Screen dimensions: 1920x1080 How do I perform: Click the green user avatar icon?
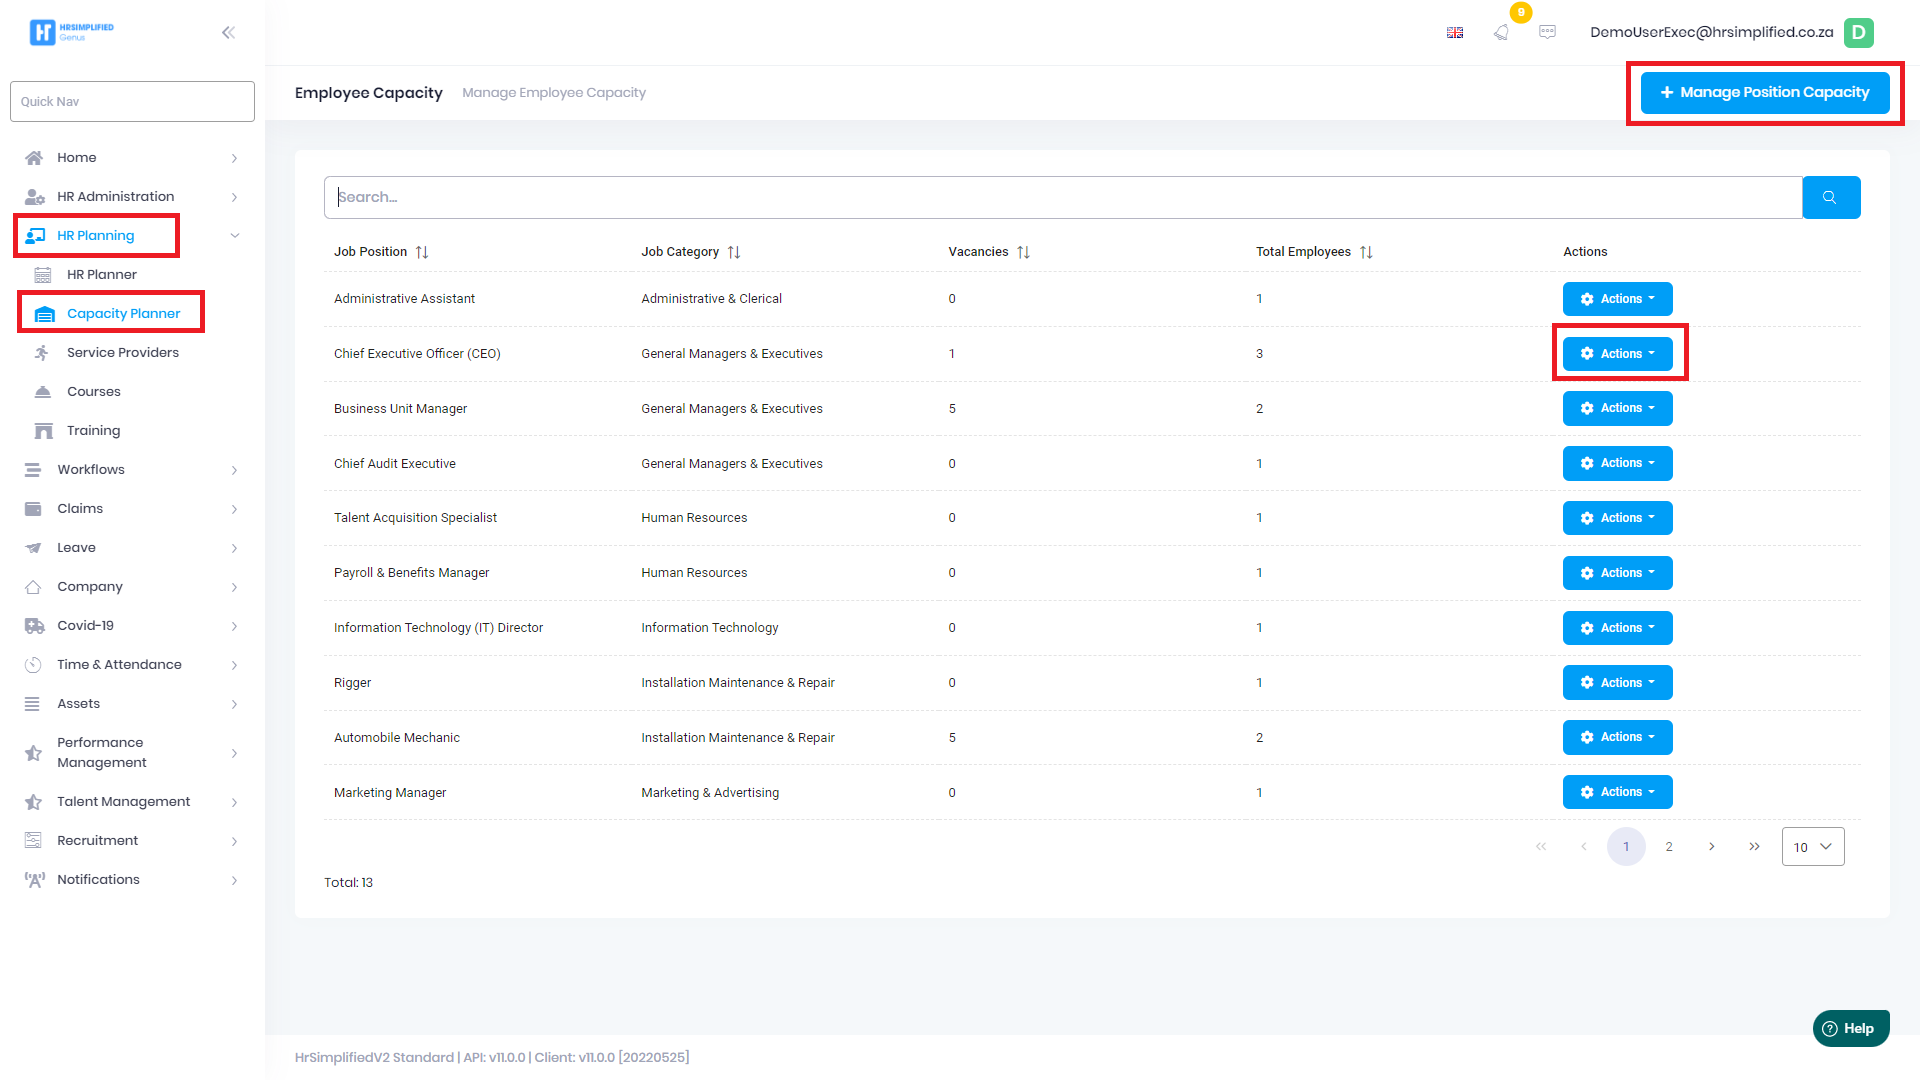click(x=1858, y=32)
